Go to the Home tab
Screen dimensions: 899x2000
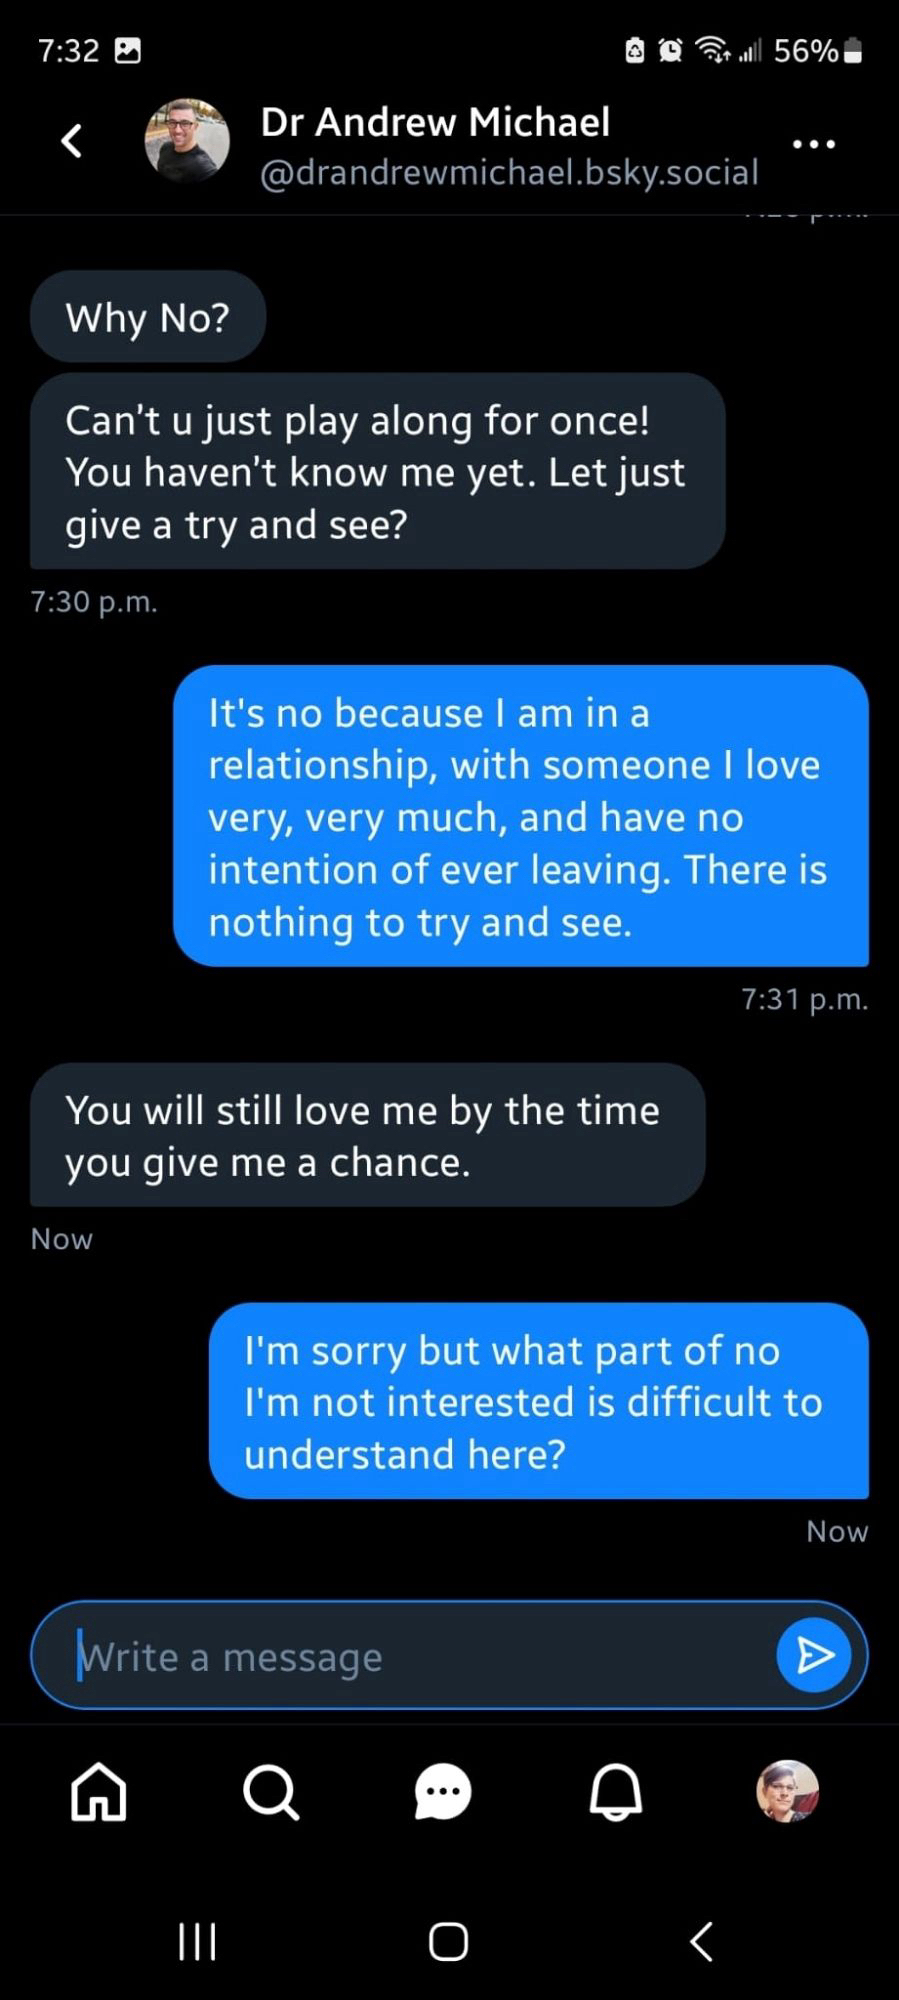(x=99, y=1791)
